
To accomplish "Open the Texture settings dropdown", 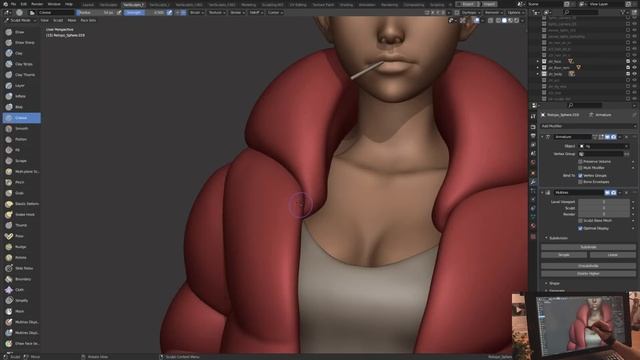I will [x=216, y=13].
